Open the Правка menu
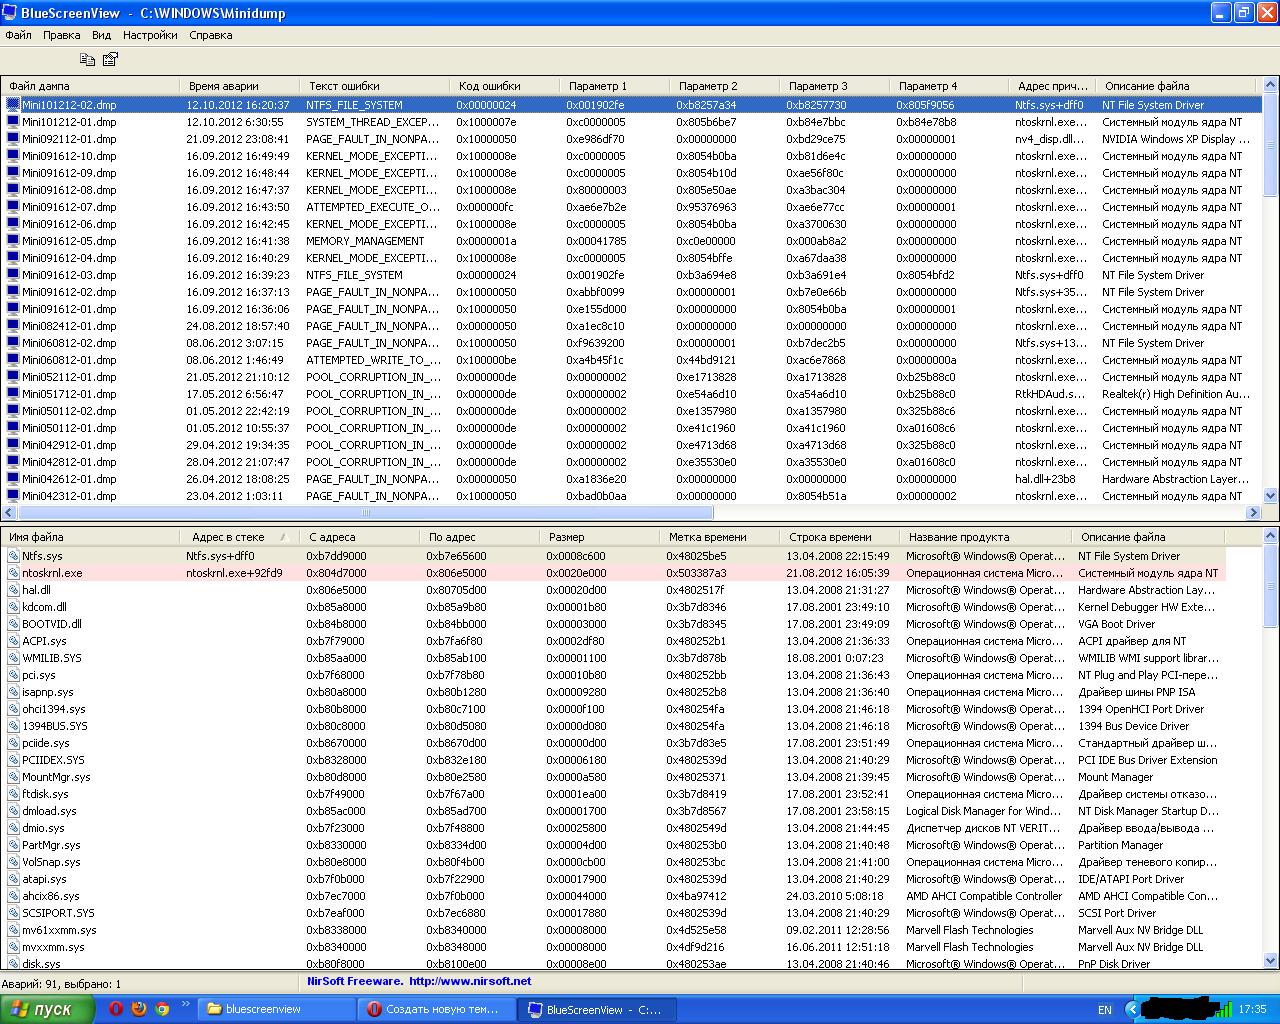1280x1024 pixels. click(x=62, y=35)
